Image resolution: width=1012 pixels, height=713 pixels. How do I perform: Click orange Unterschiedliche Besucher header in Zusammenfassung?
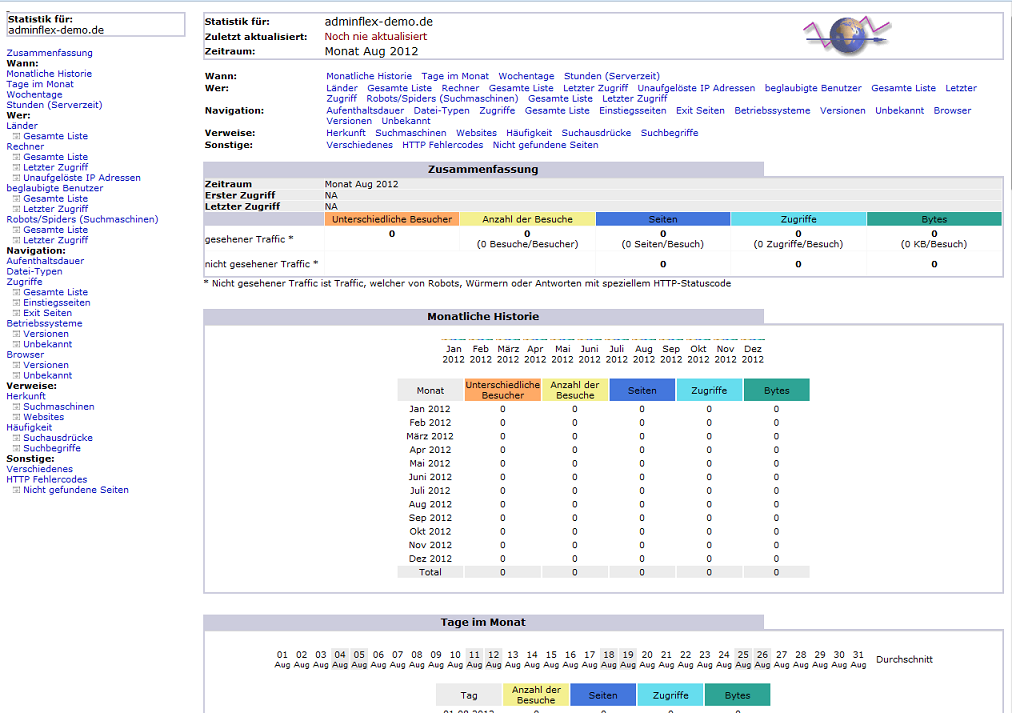point(392,219)
